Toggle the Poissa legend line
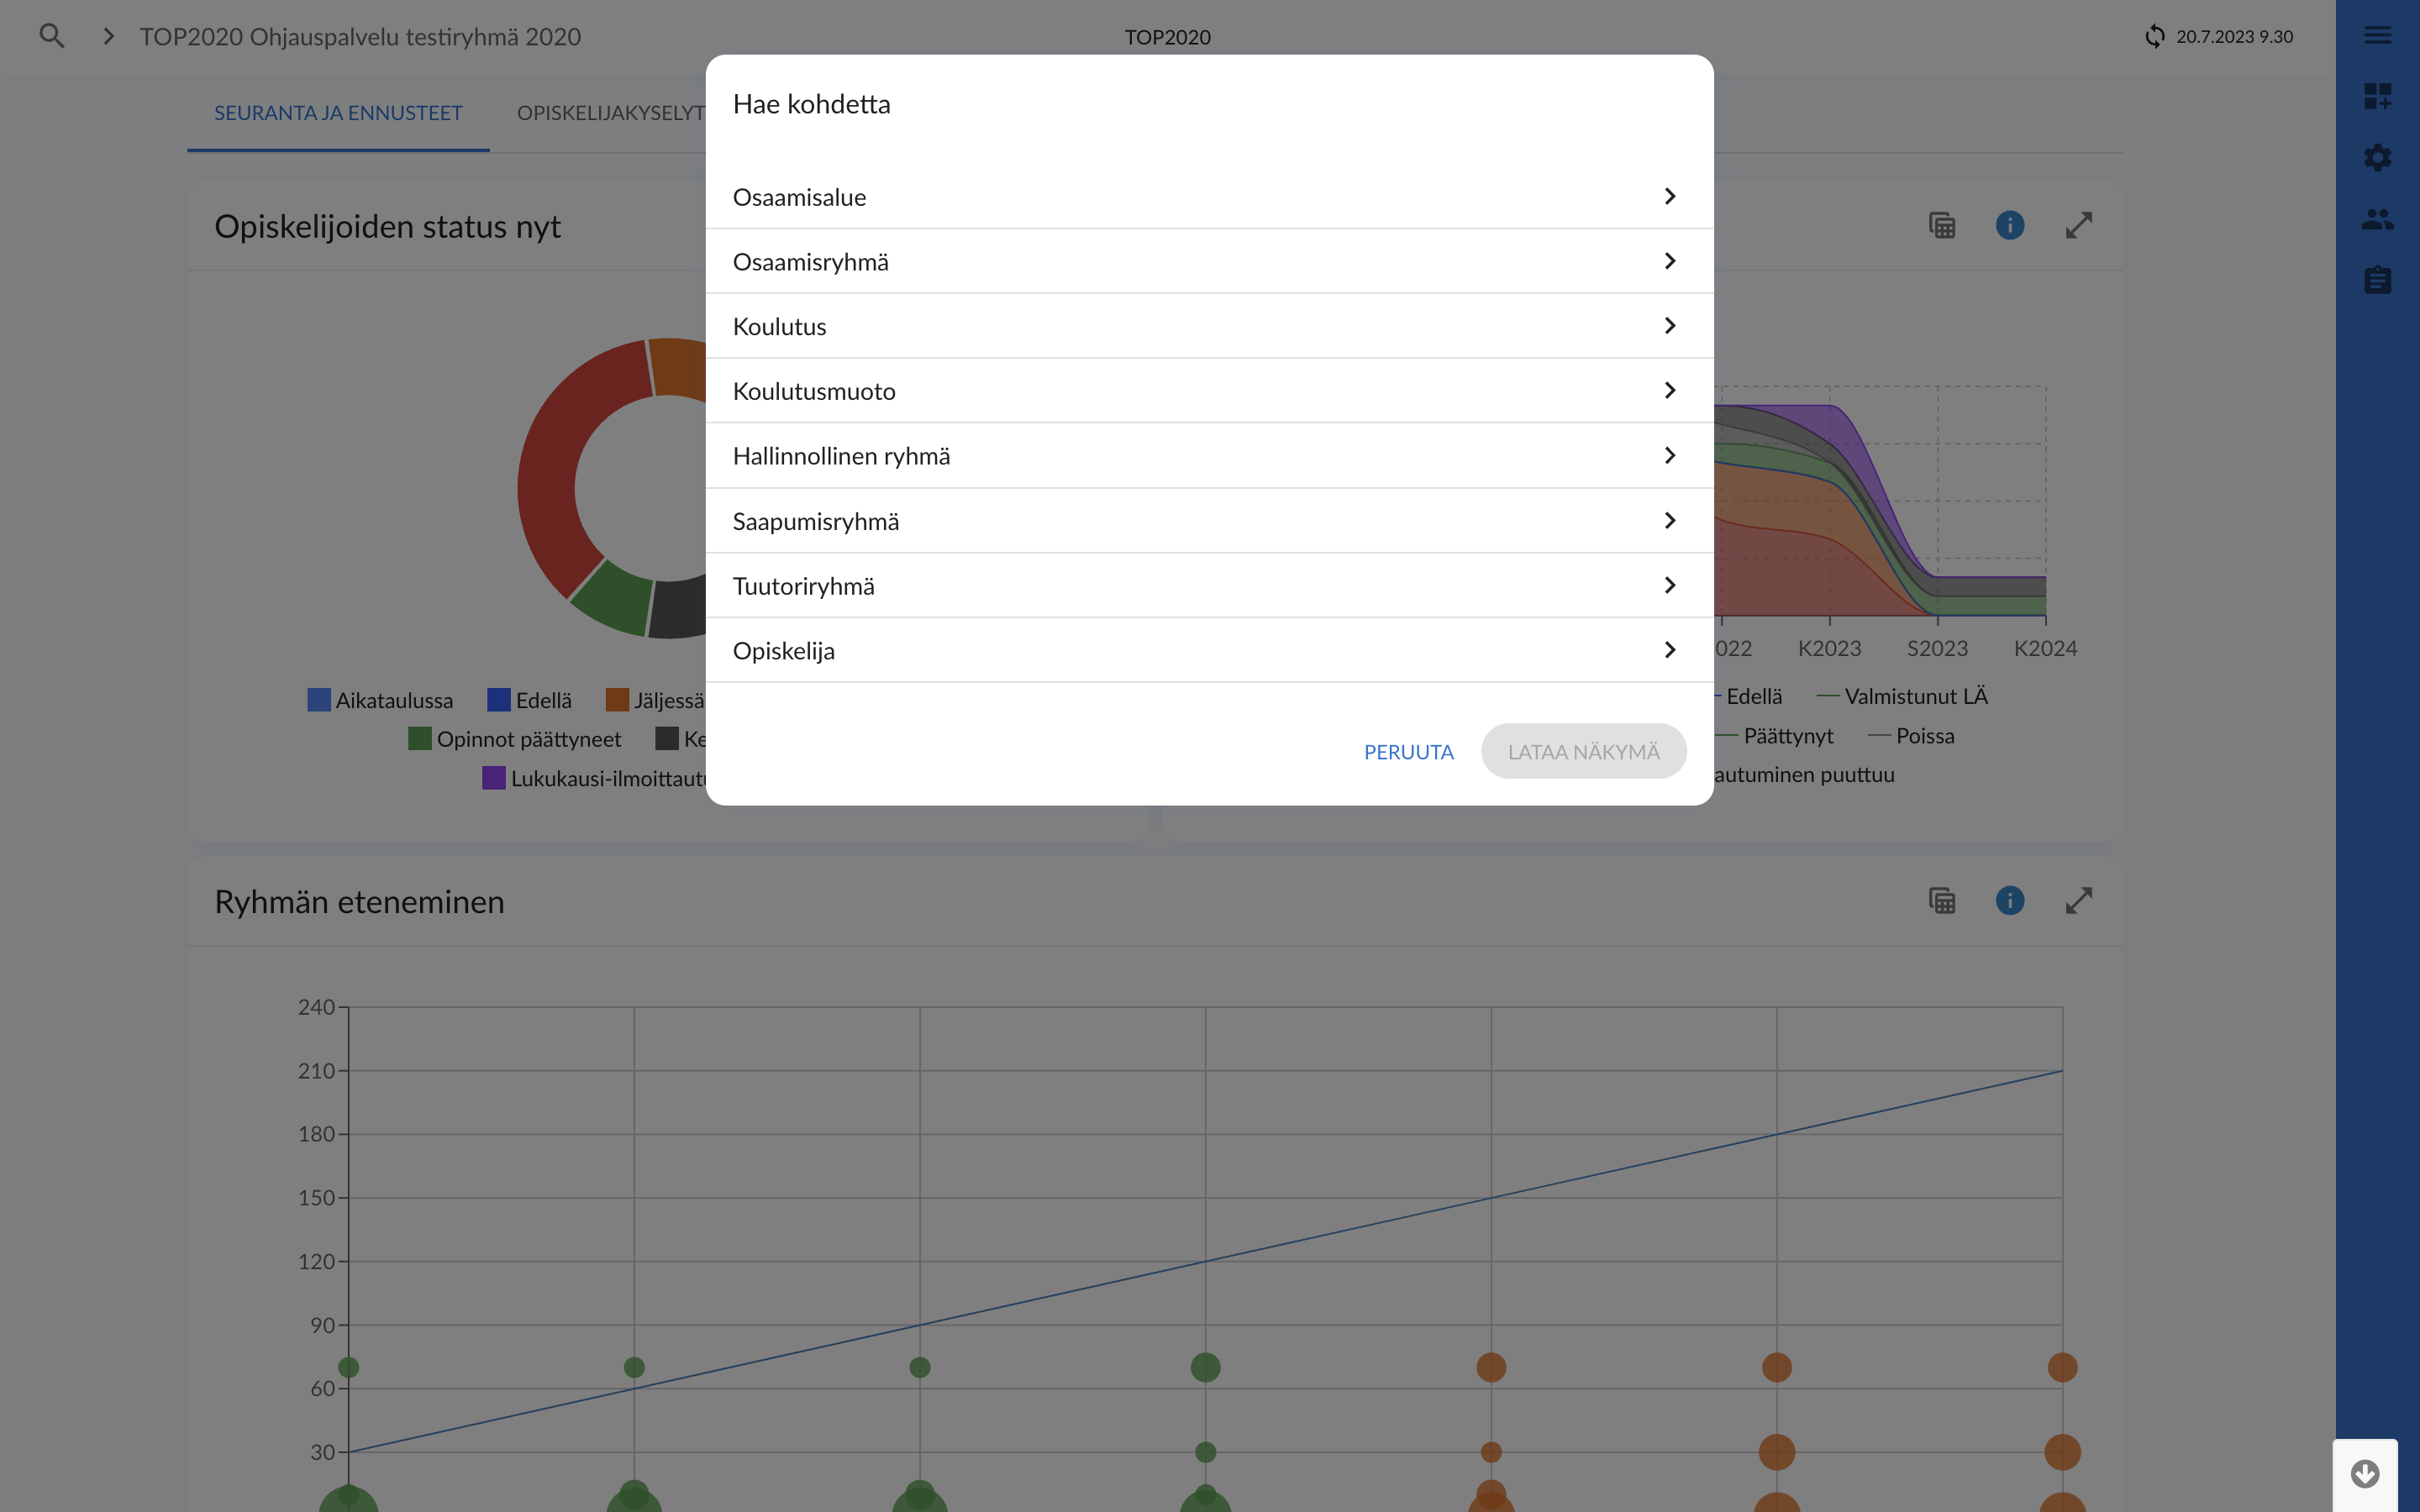 pos(1911,736)
